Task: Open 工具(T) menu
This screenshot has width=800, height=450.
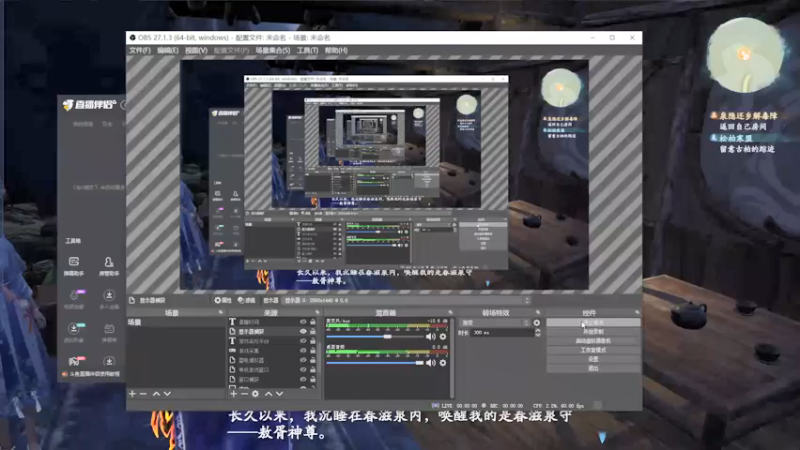Action: (x=307, y=51)
